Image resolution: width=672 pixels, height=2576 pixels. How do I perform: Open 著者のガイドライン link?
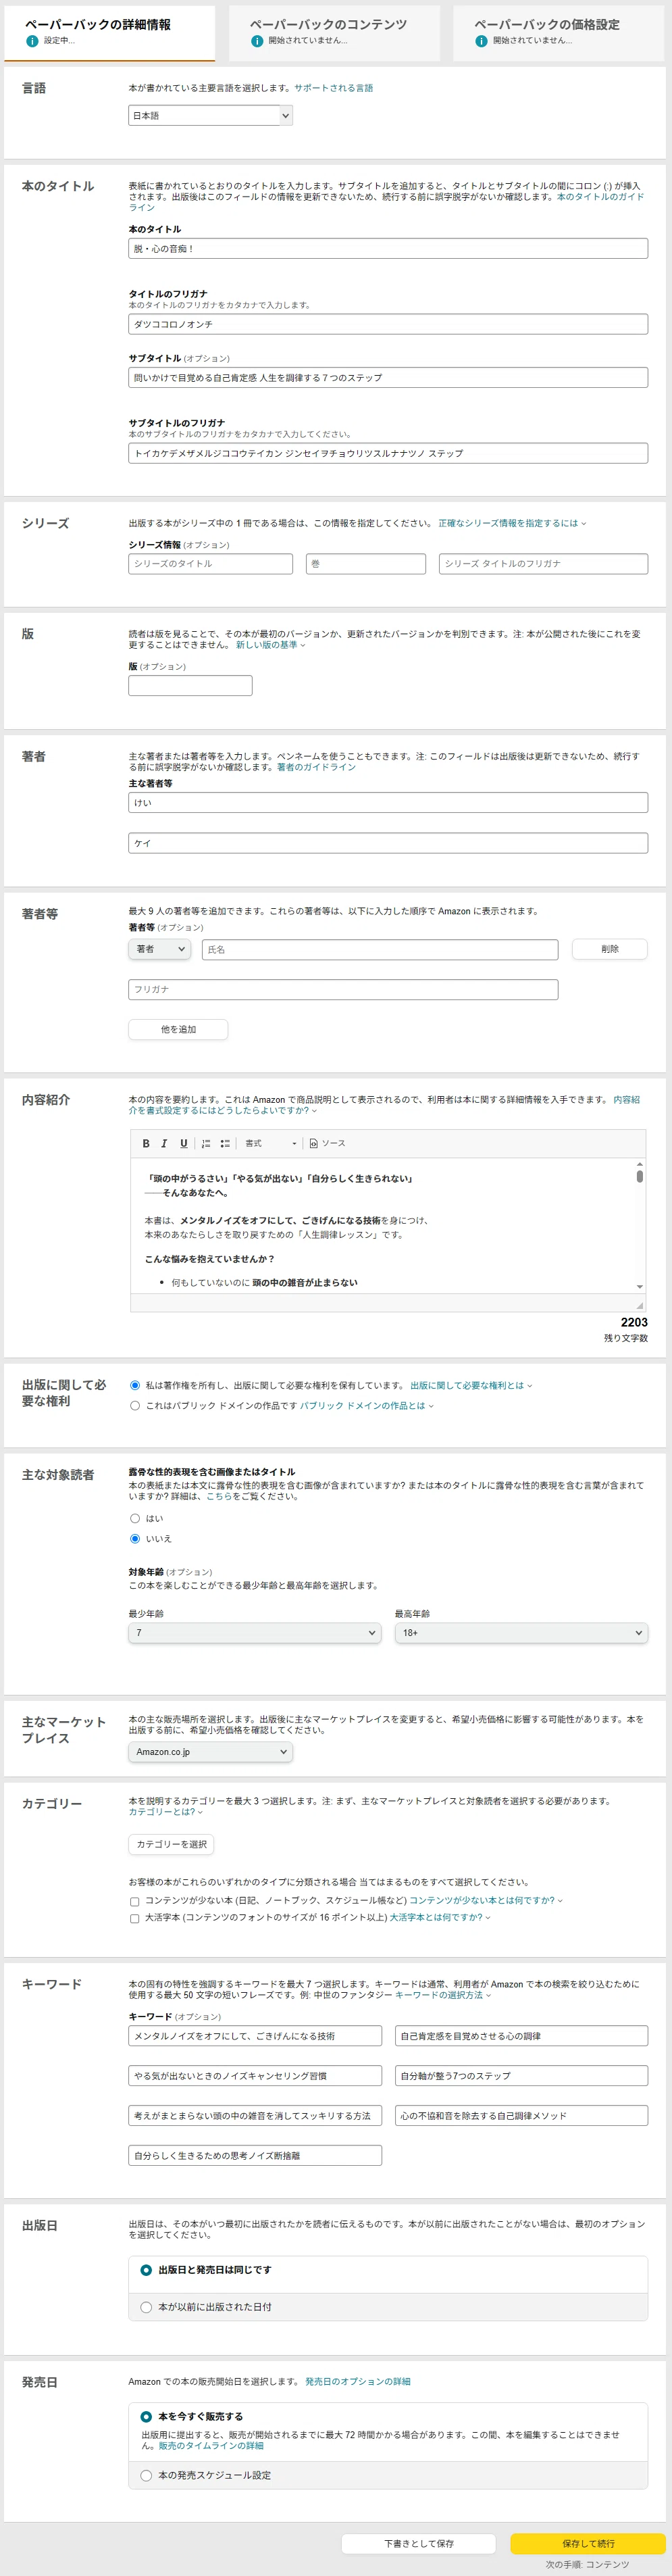316,768
